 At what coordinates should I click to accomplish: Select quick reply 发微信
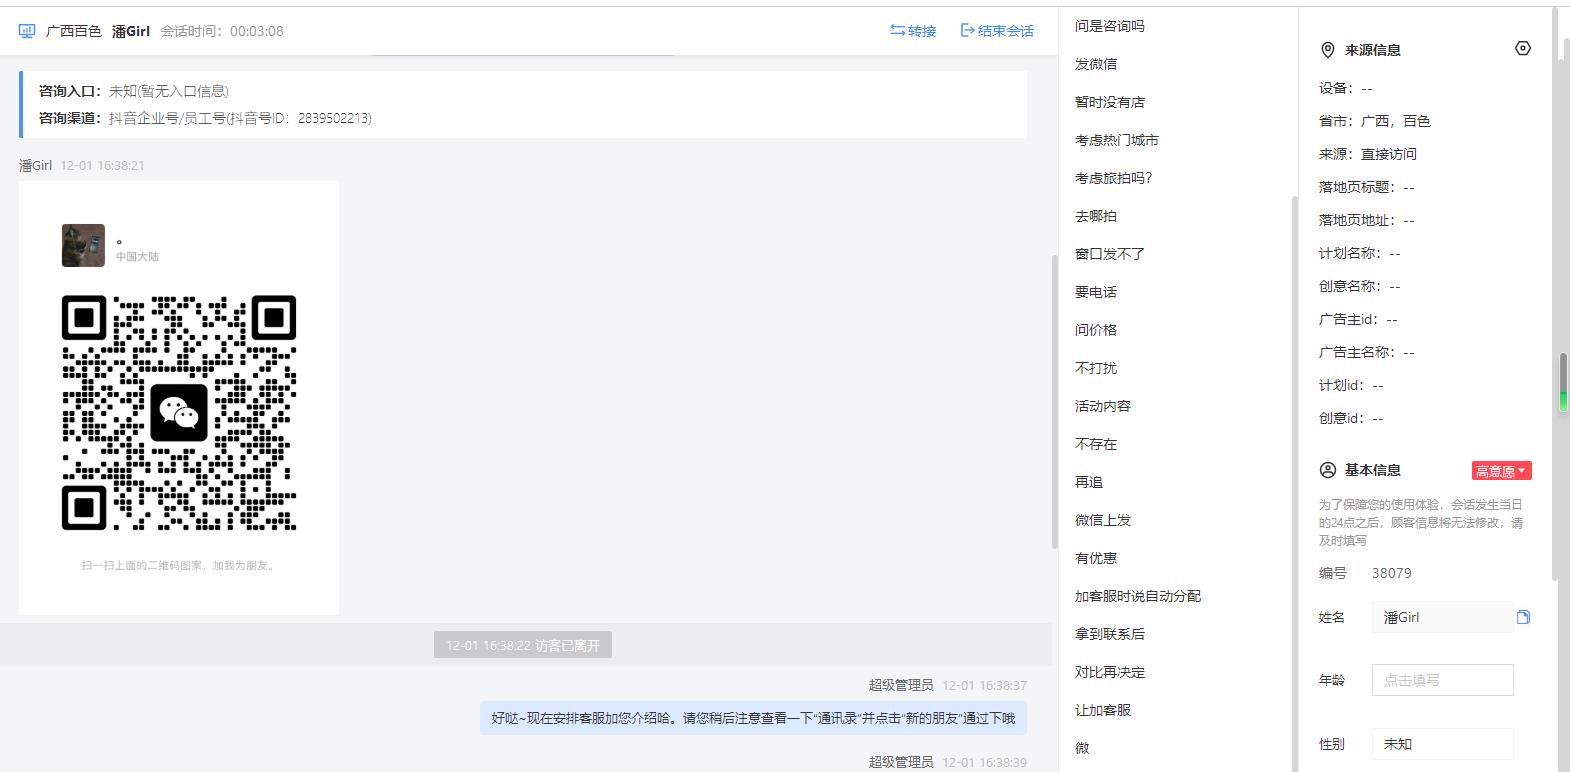1096,64
